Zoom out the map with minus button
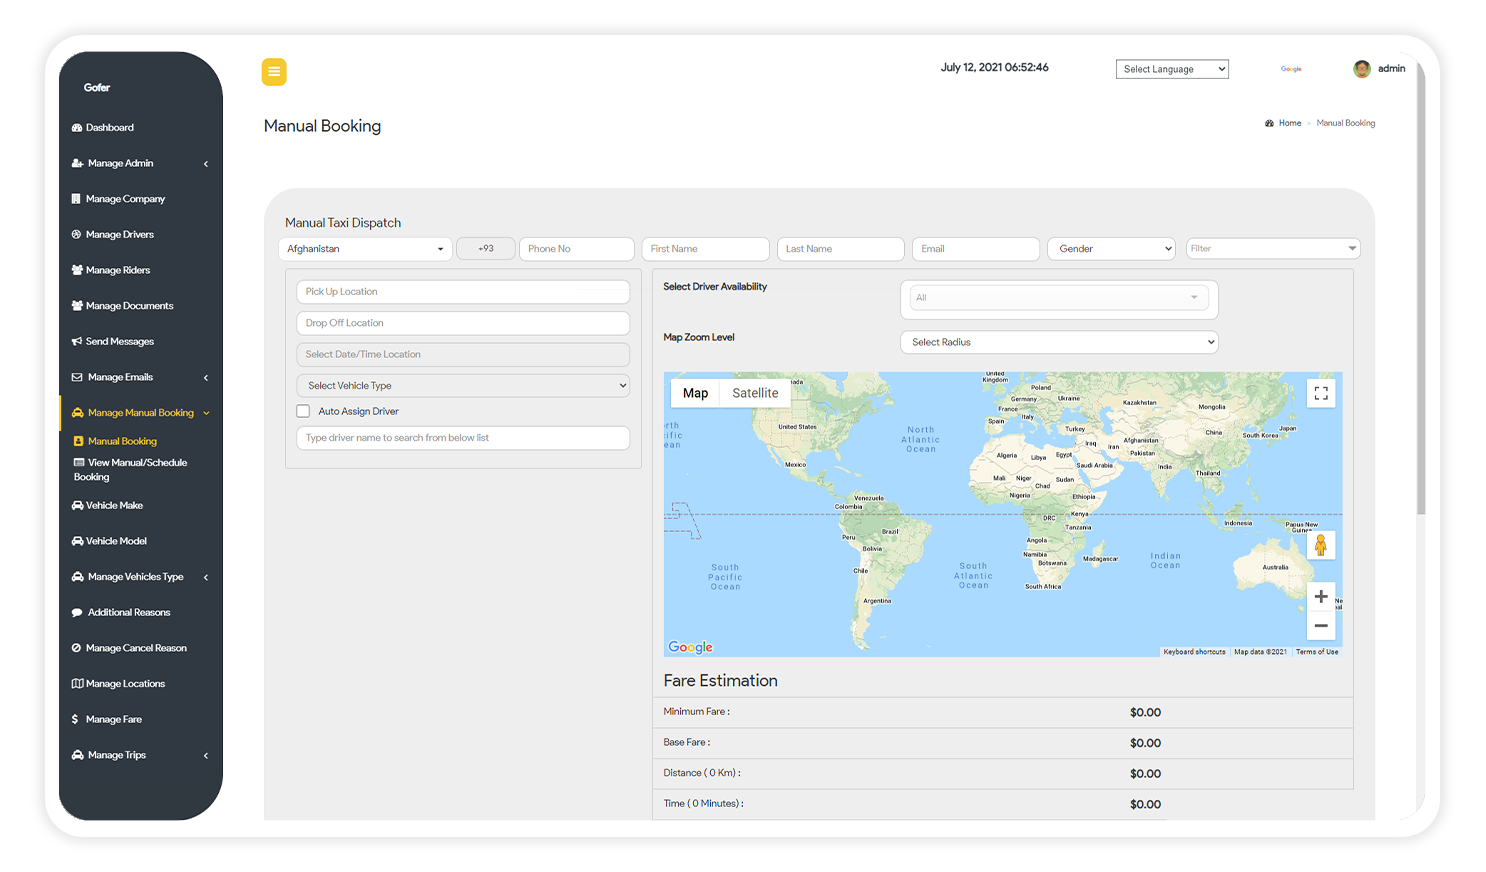1486x872 pixels. pos(1321,626)
